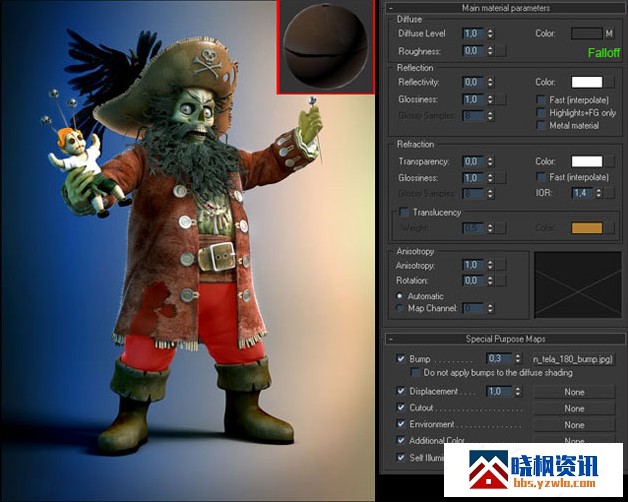Click the Reflectivity spinner arrows
Image resolution: width=628 pixels, height=502 pixels.
tap(490, 82)
